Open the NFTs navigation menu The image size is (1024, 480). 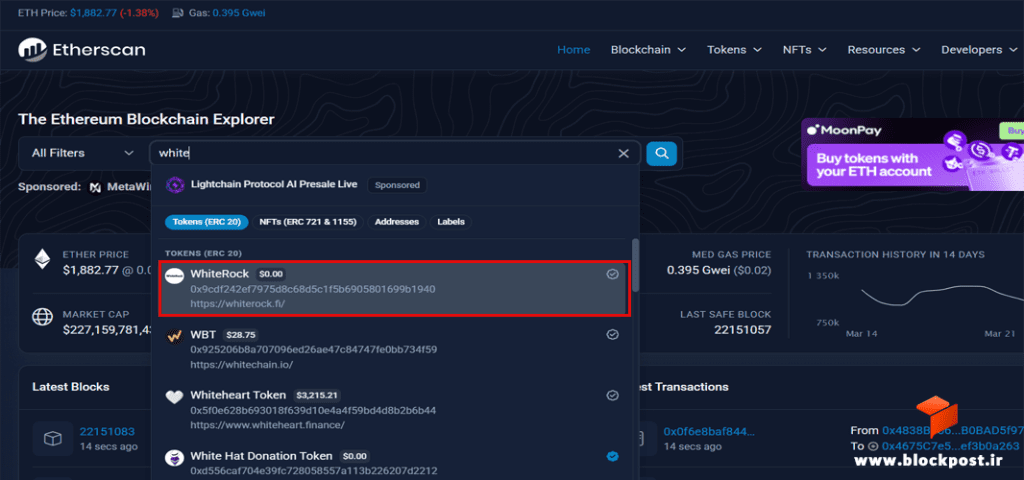pyautogui.click(x=805, y=50)
